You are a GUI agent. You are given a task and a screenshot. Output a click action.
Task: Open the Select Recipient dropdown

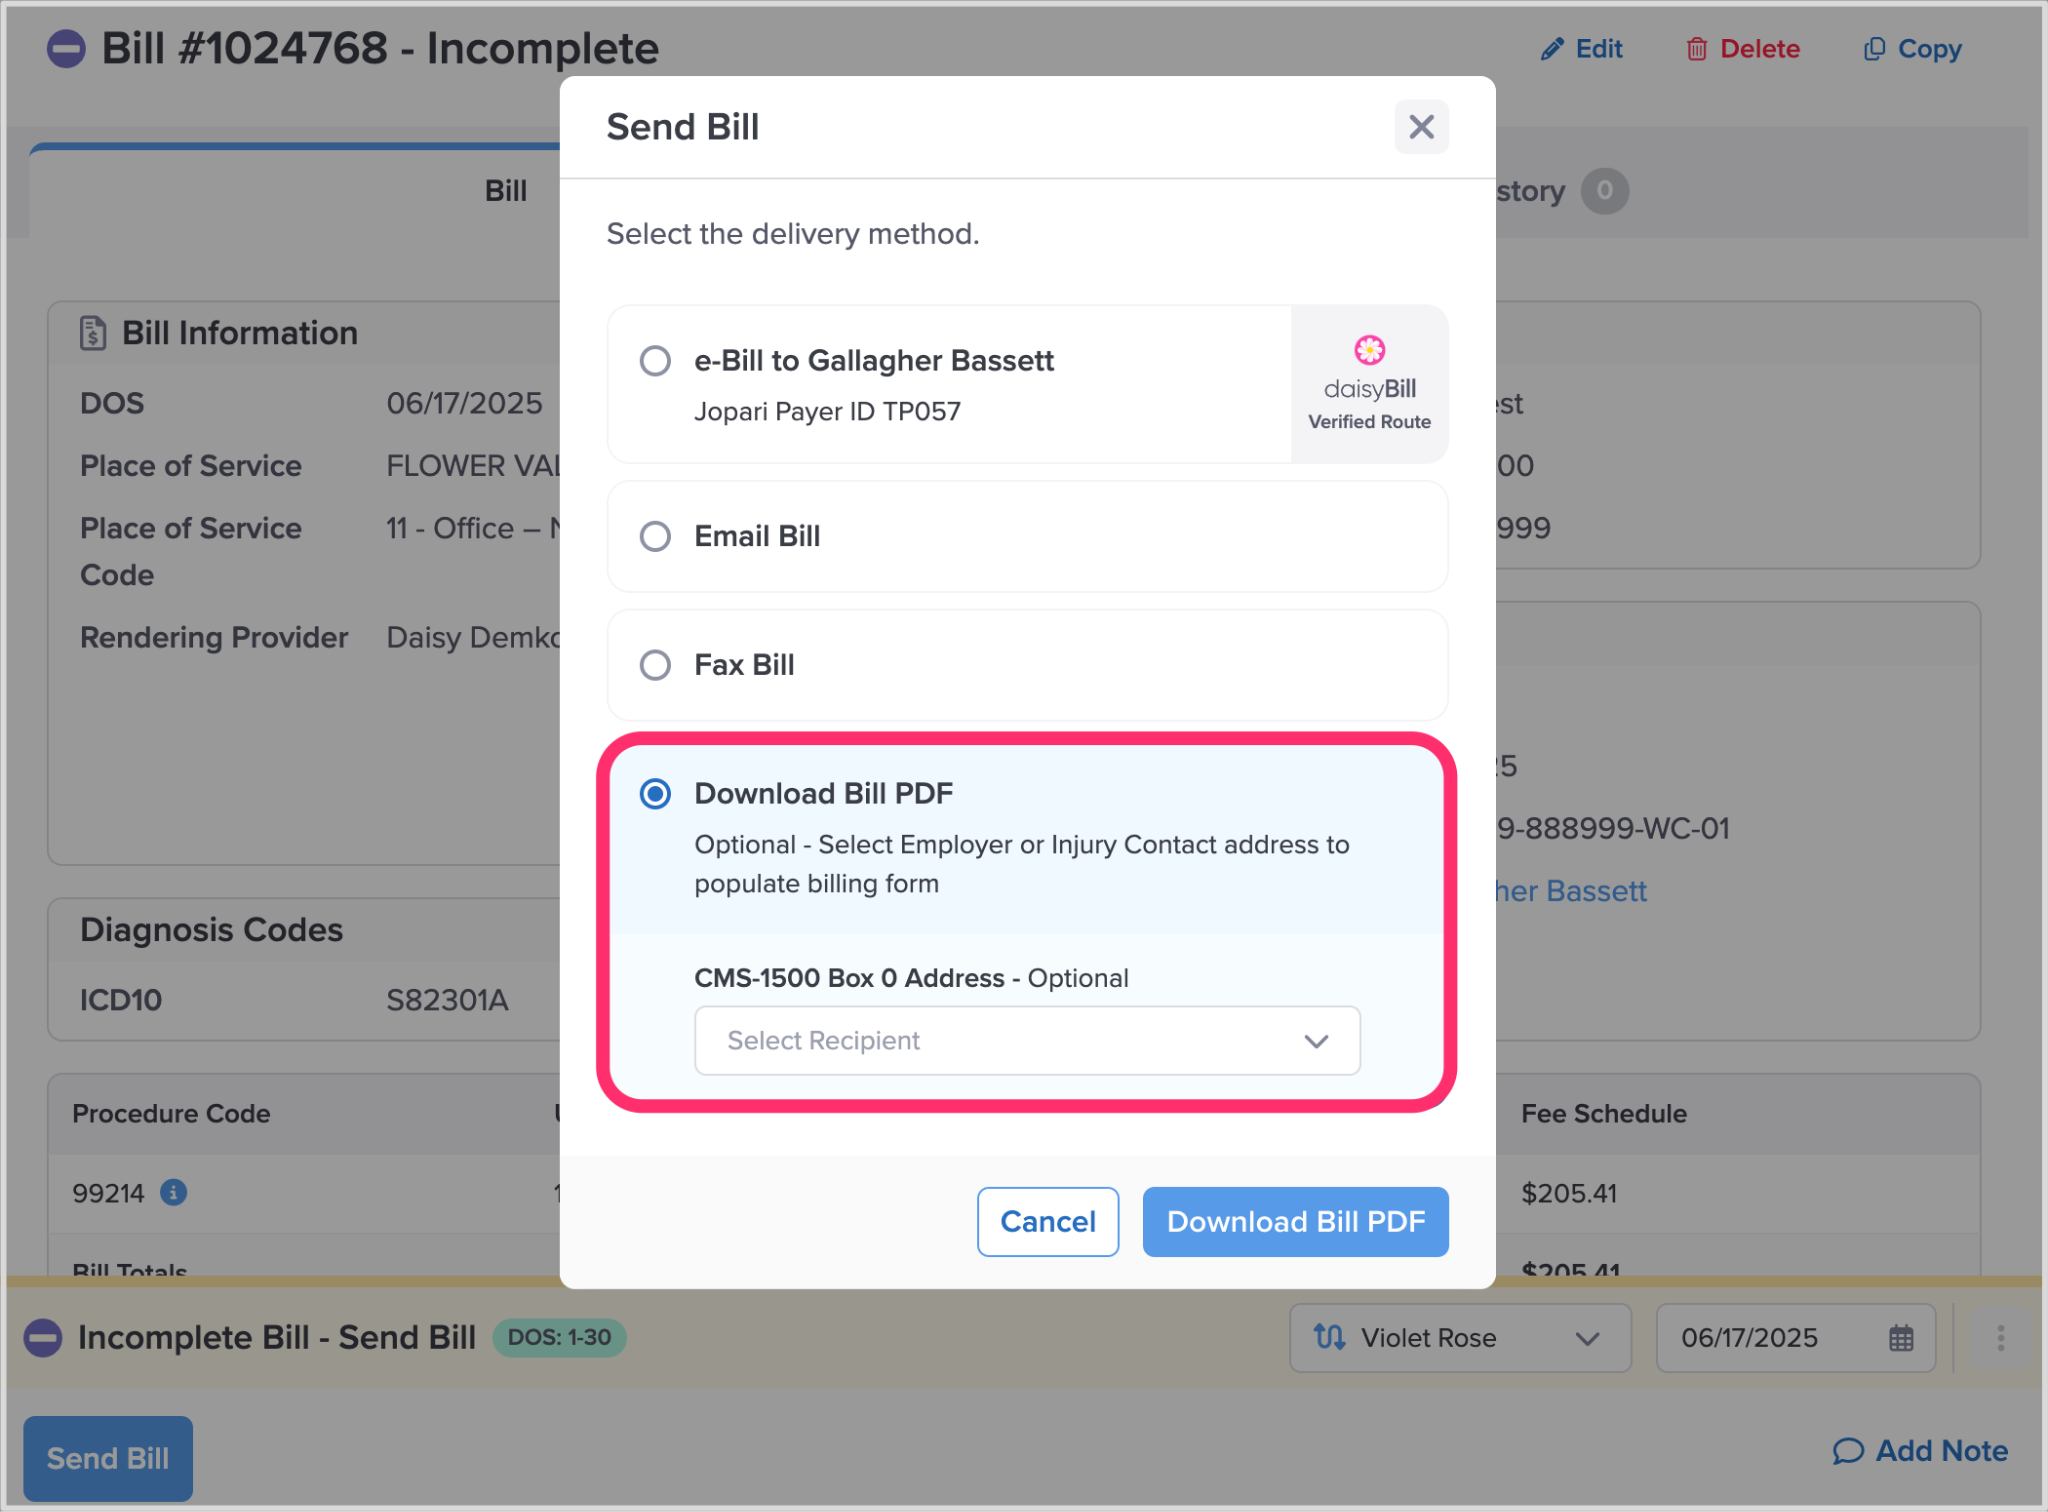tap(1026, 1040)
